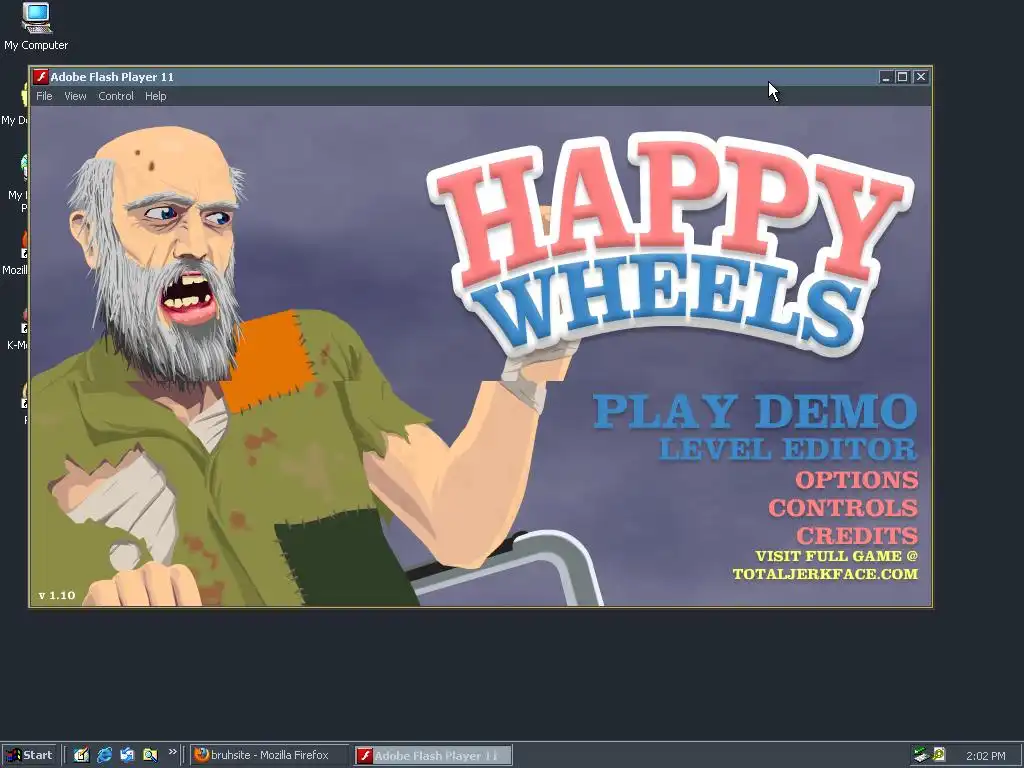Launch Outlook Express from quick launch
Viewport: 1024px width, 768px height.
coord(127,755)
